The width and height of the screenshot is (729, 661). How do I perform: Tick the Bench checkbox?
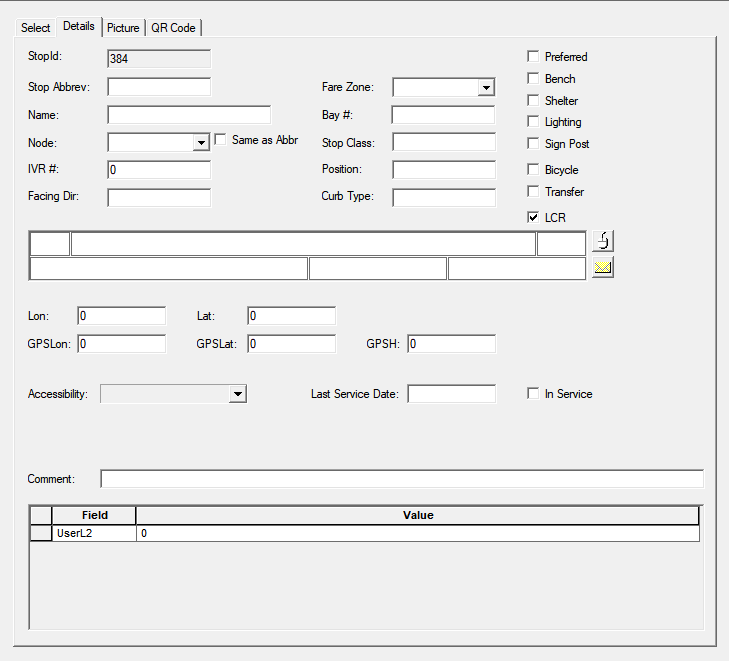coord(533,79)
